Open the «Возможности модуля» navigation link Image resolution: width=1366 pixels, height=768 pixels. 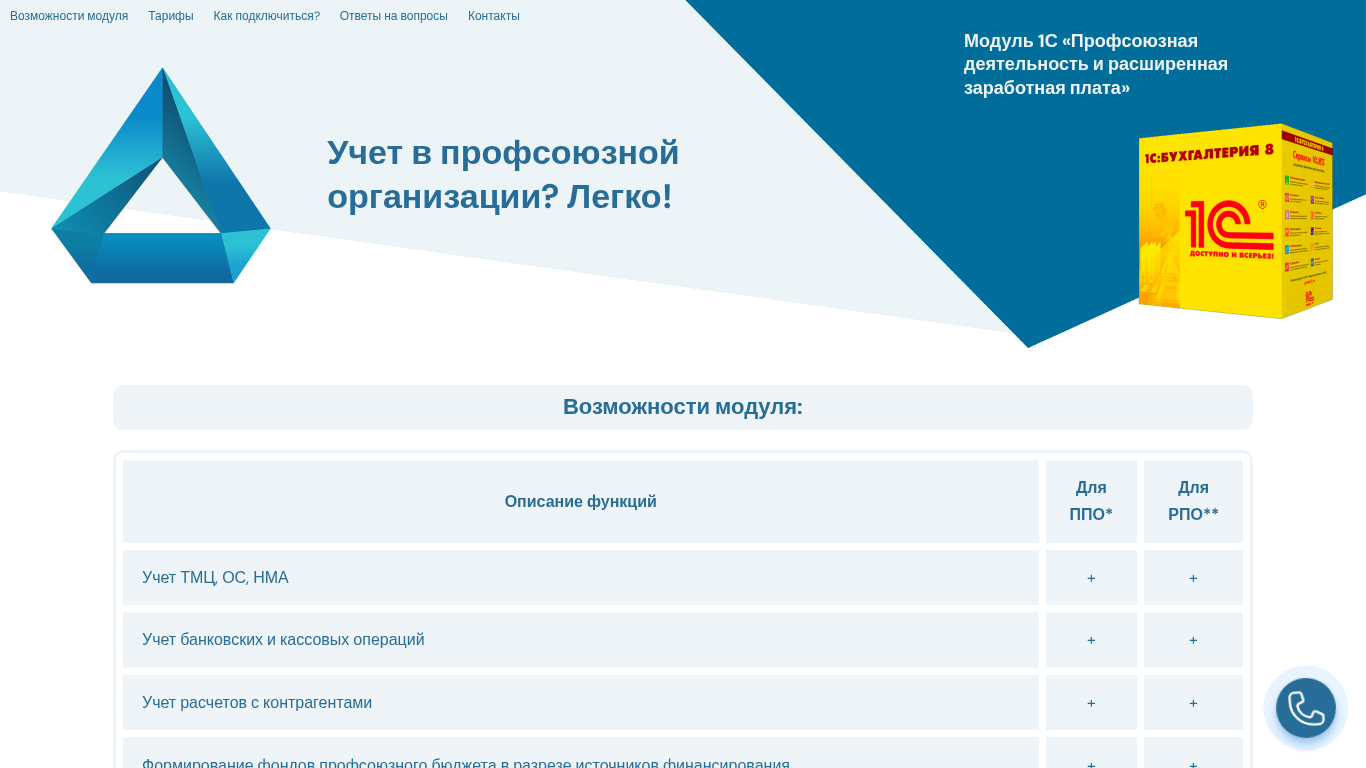[69, 16]
